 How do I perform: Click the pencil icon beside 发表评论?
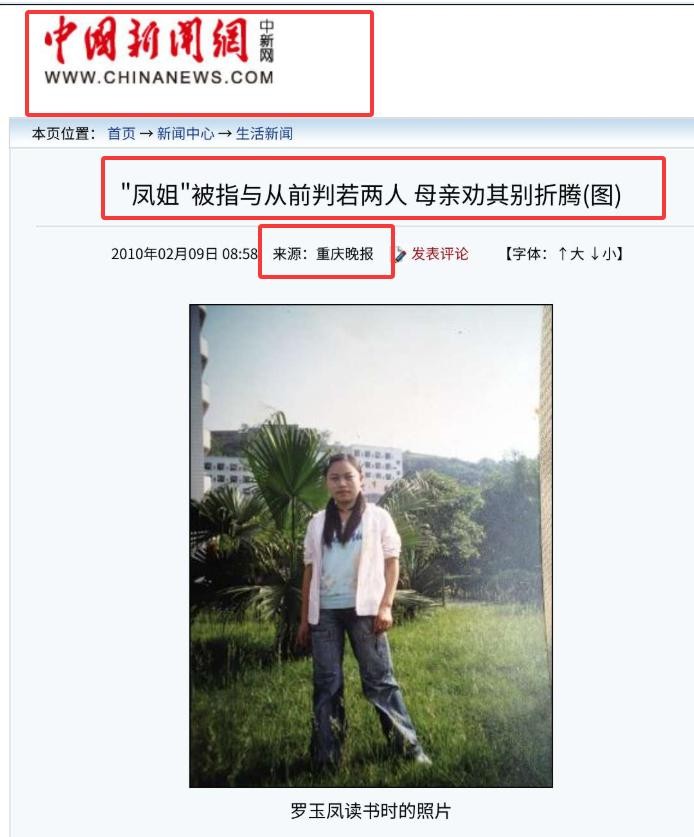pyautogui.click(x=400, y=254)
